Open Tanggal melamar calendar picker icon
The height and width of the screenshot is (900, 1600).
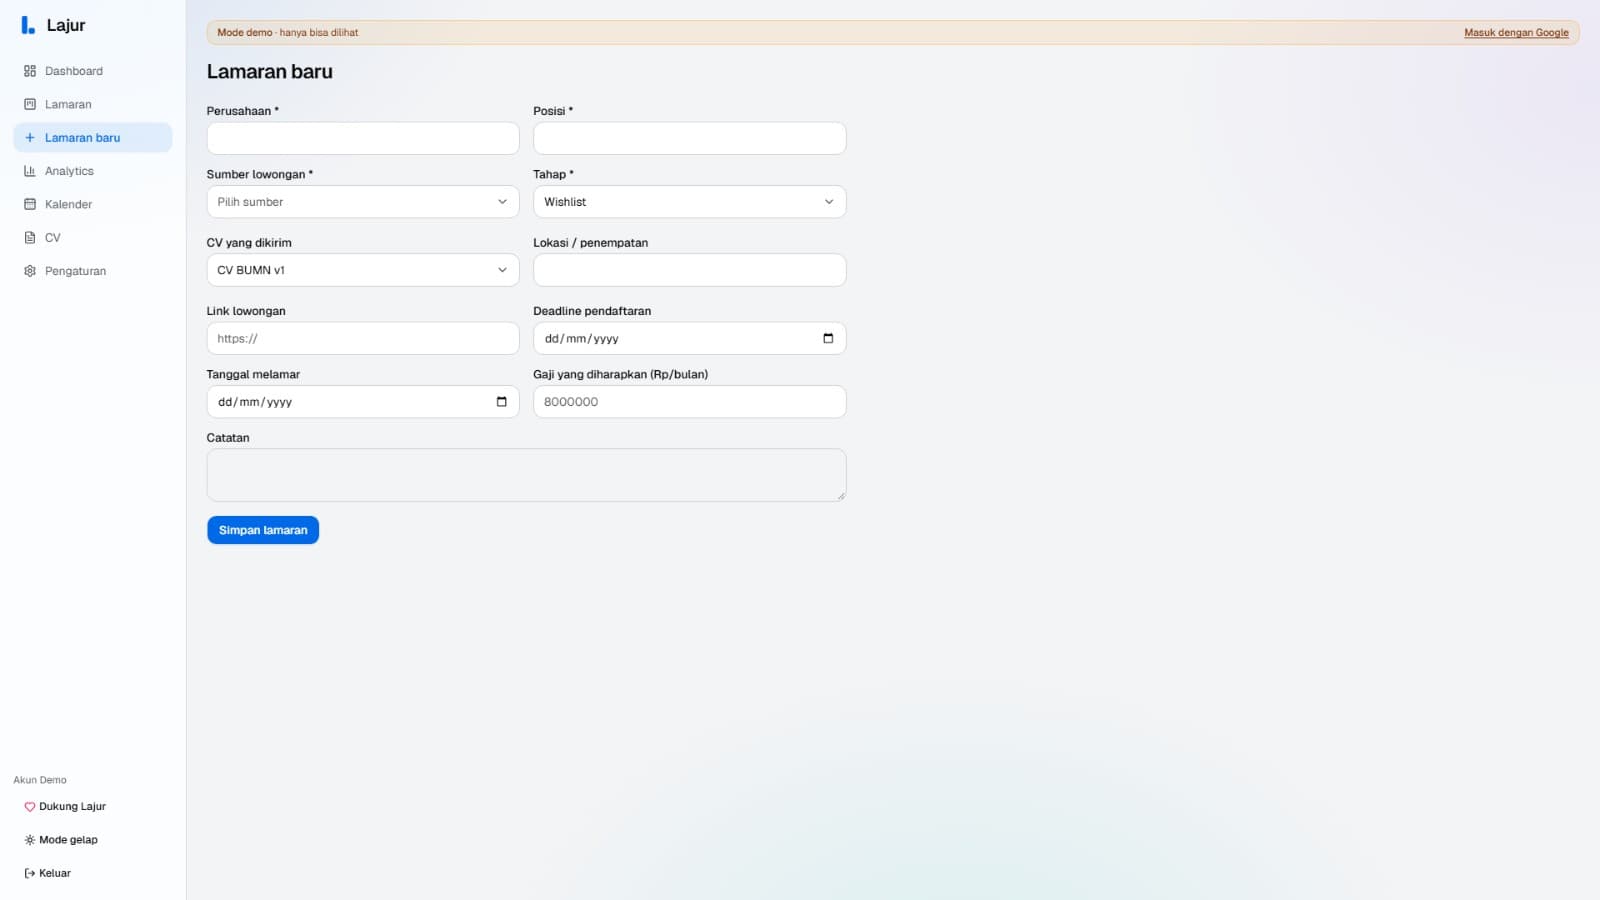point(501,402)
